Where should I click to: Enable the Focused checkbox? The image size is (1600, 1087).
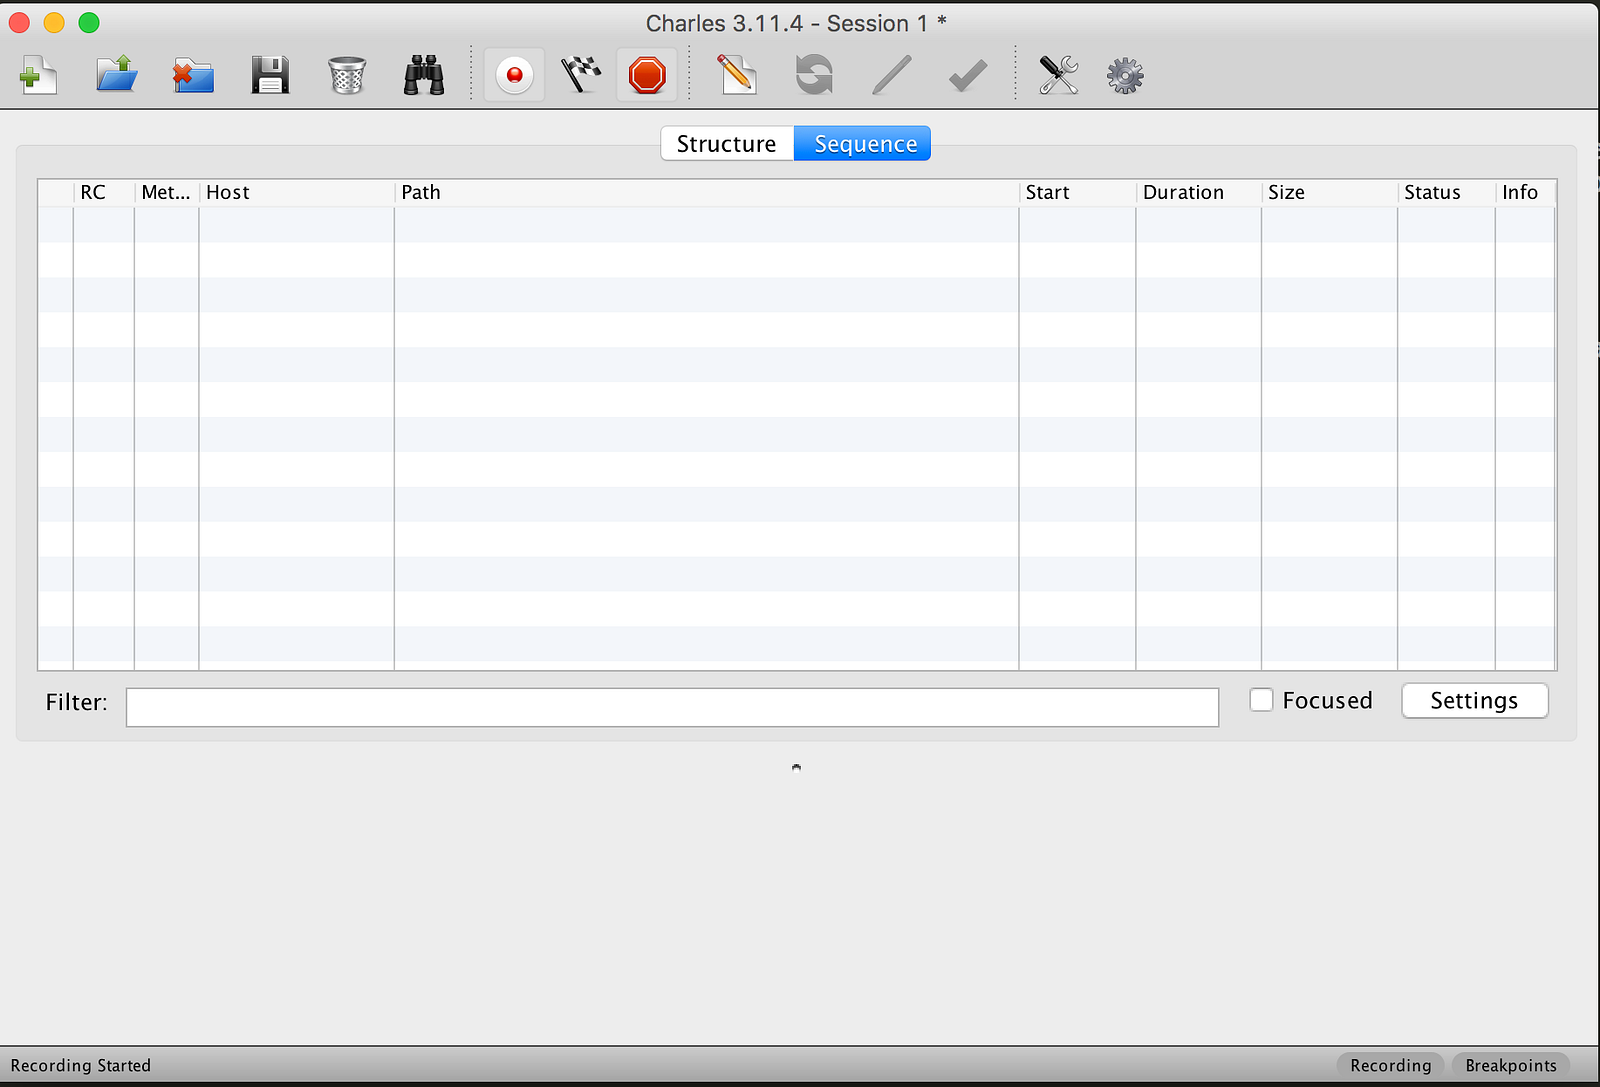coord(1262,700)
